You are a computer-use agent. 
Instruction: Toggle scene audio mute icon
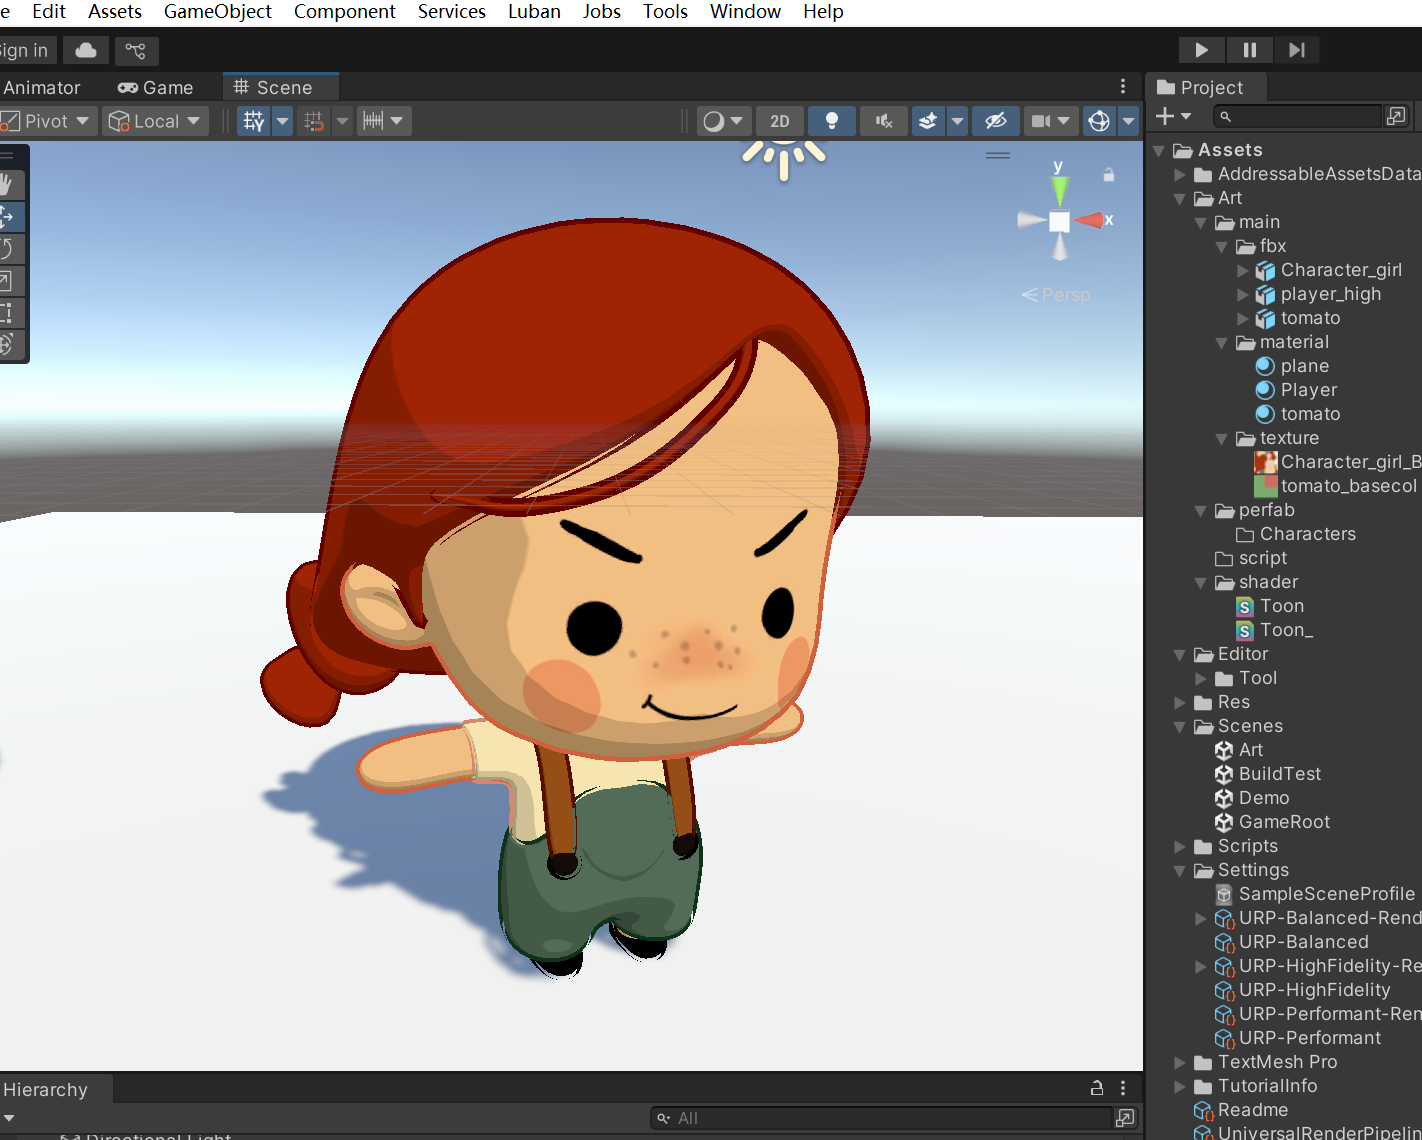(884, 121)
